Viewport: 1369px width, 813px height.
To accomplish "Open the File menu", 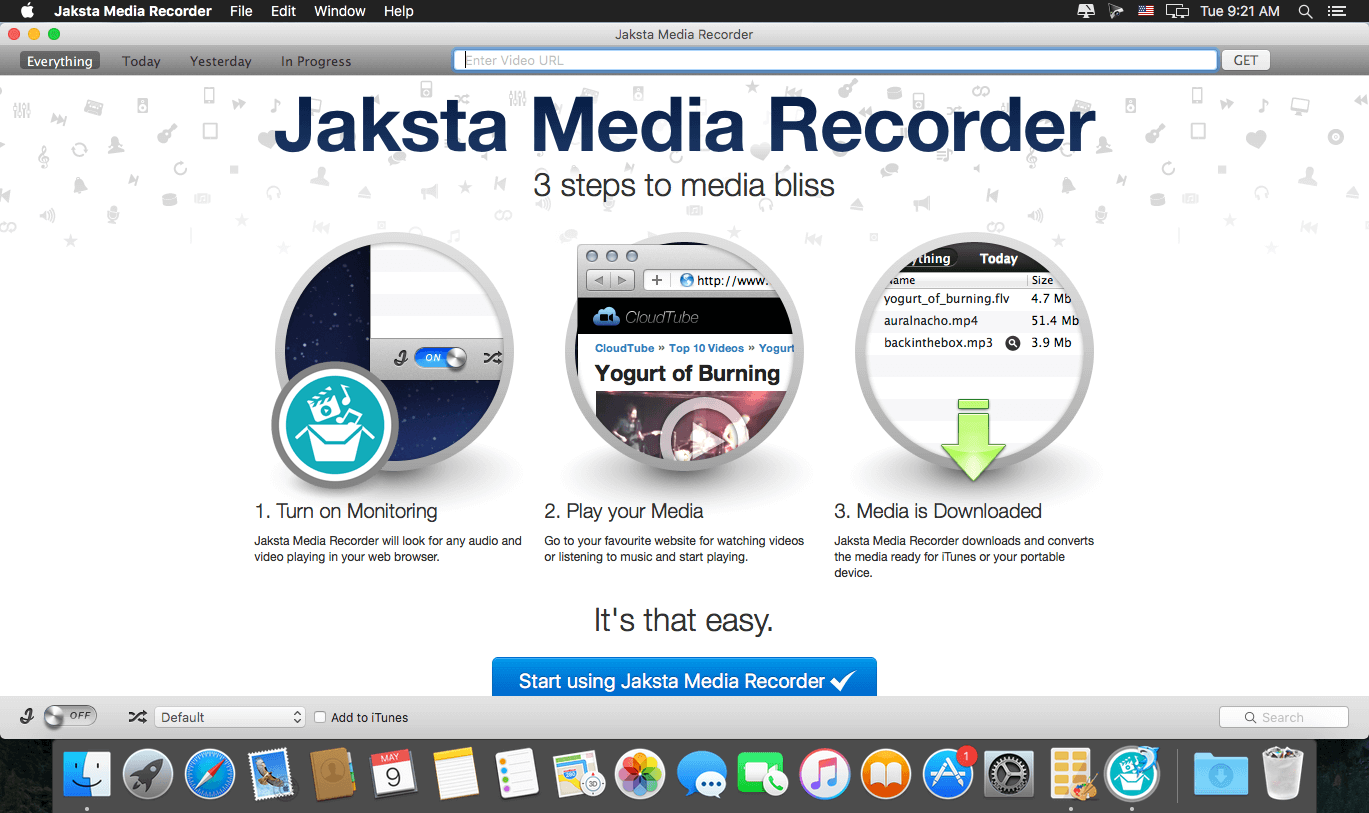I will click(x=241, y=11).
